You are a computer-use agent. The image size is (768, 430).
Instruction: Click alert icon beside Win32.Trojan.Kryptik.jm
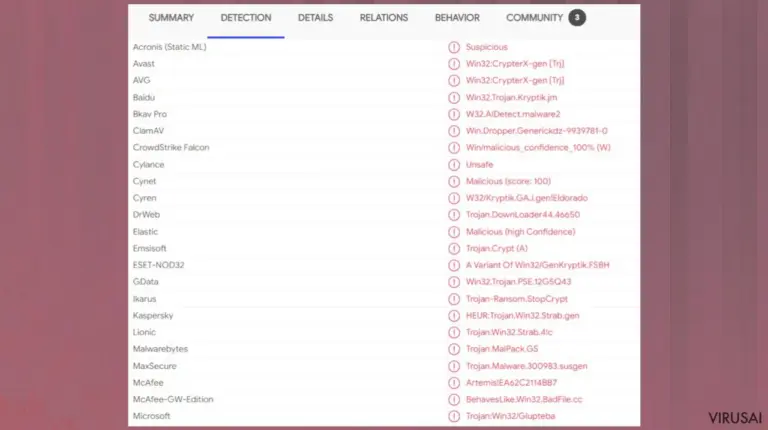point(454,97)
